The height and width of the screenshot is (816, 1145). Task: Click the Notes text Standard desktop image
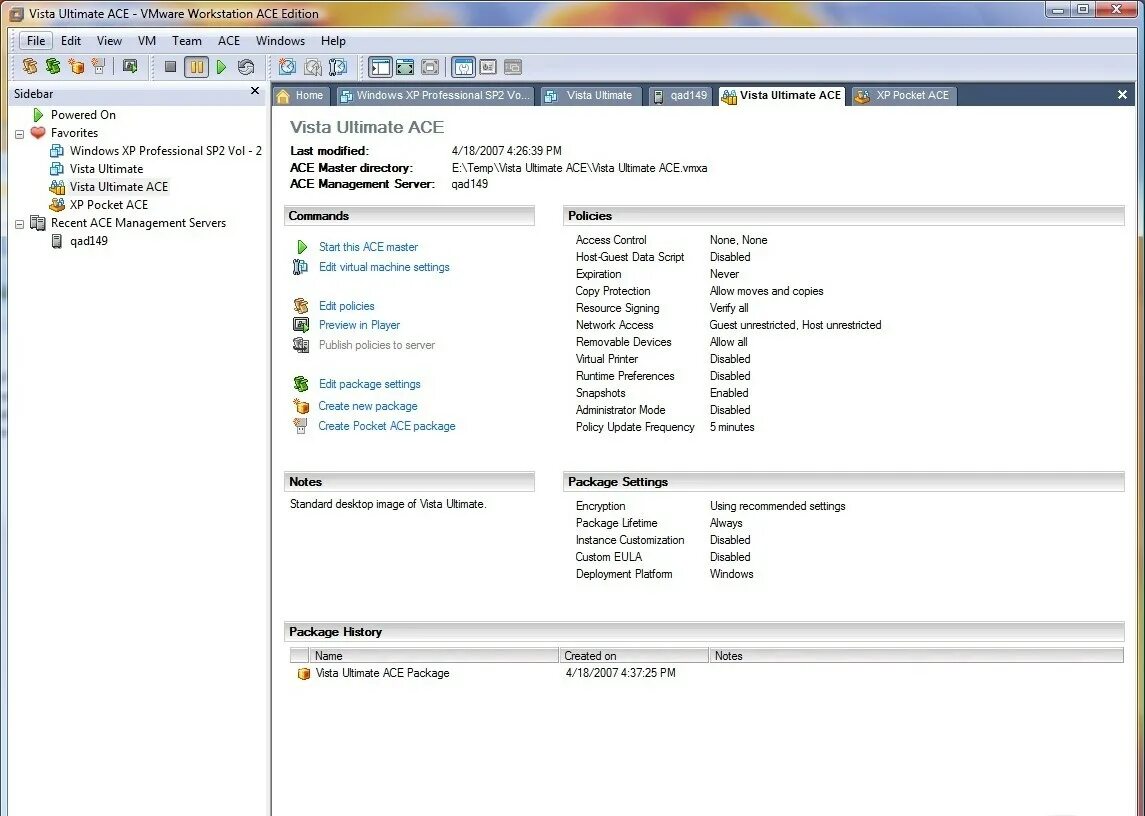pyautogui.click(x=388, y=504)
